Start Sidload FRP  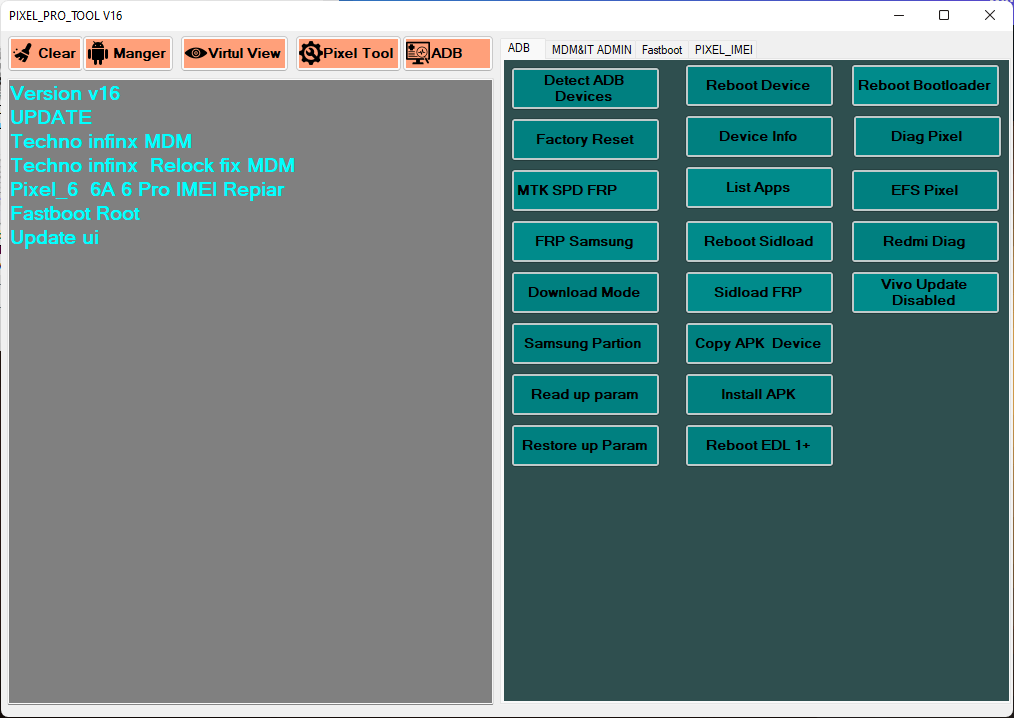(758, 292)
